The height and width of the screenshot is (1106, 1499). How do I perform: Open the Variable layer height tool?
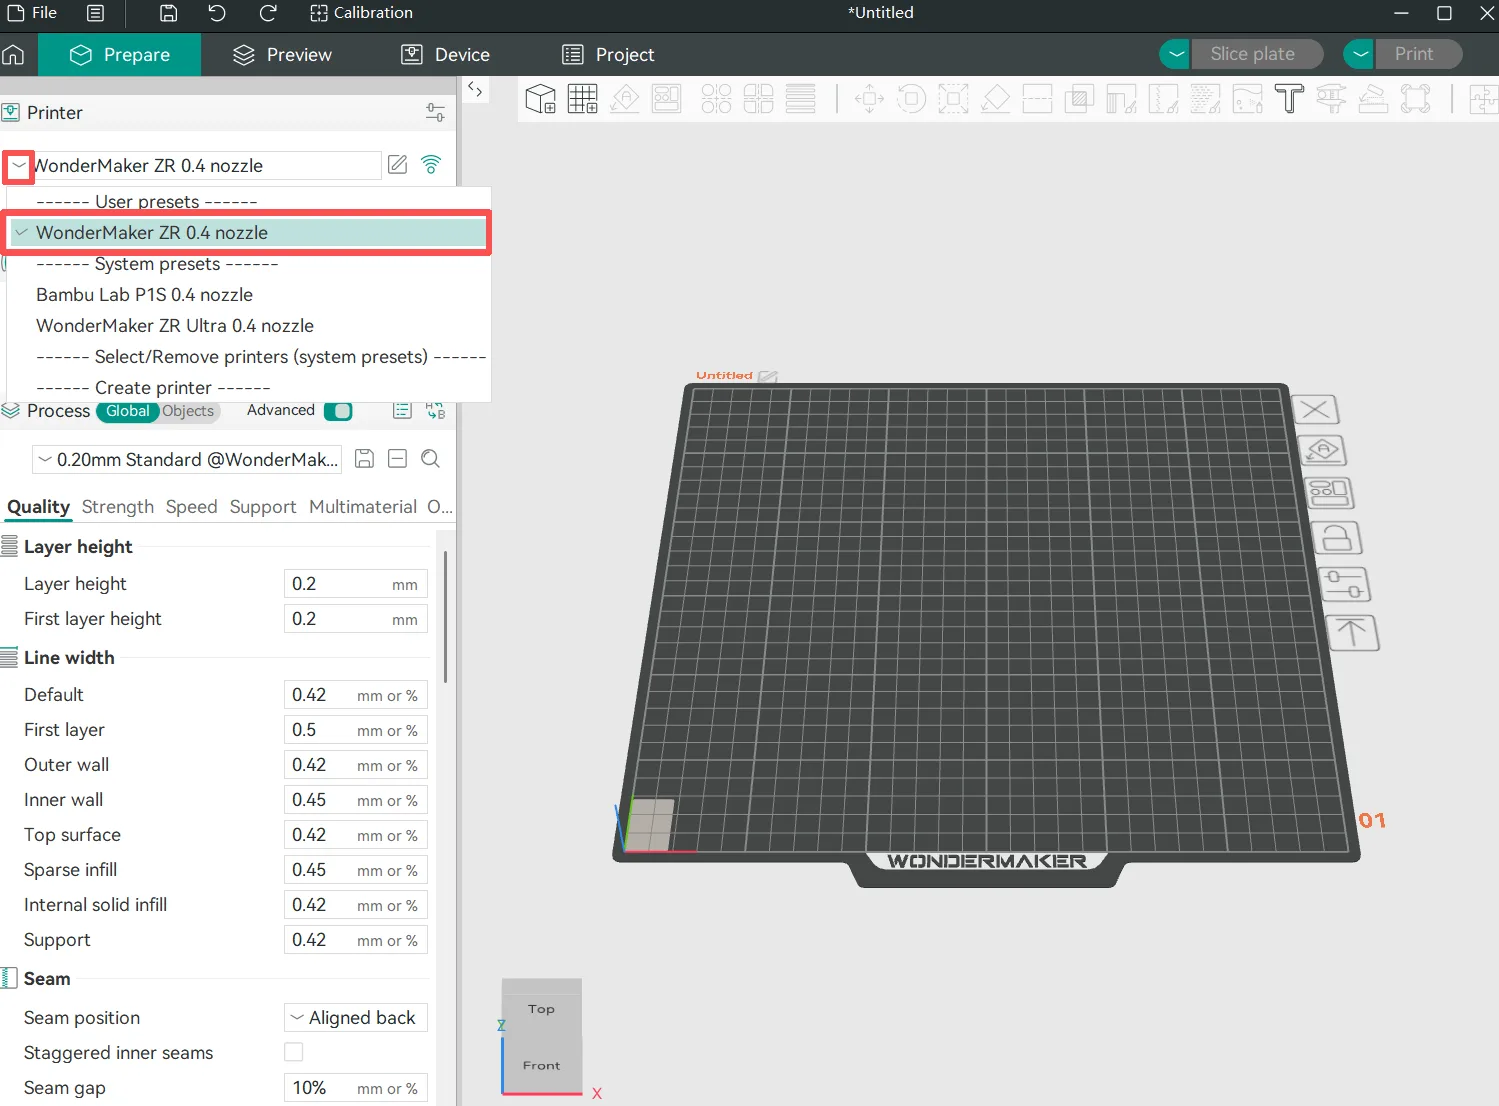click(x=801, y=98)
